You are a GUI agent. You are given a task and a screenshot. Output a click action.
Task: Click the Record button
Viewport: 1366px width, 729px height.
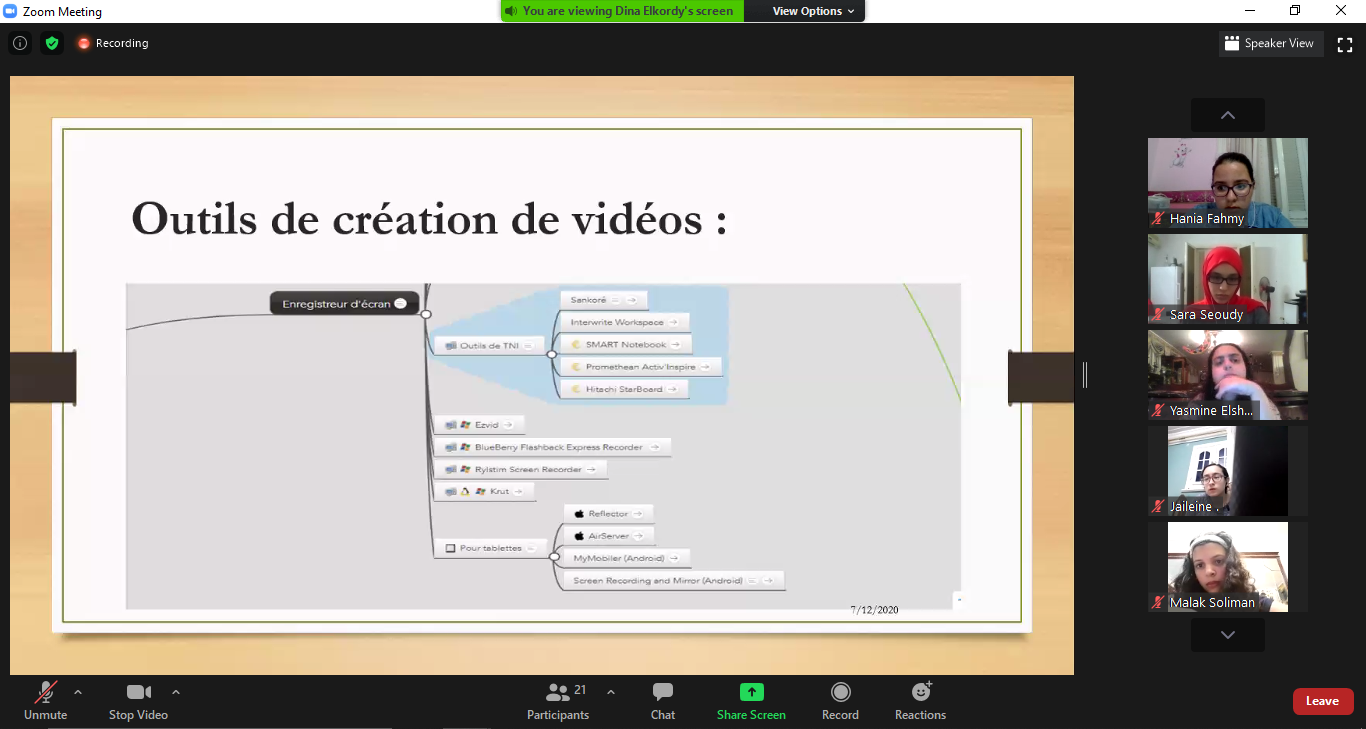click(840, 701)
